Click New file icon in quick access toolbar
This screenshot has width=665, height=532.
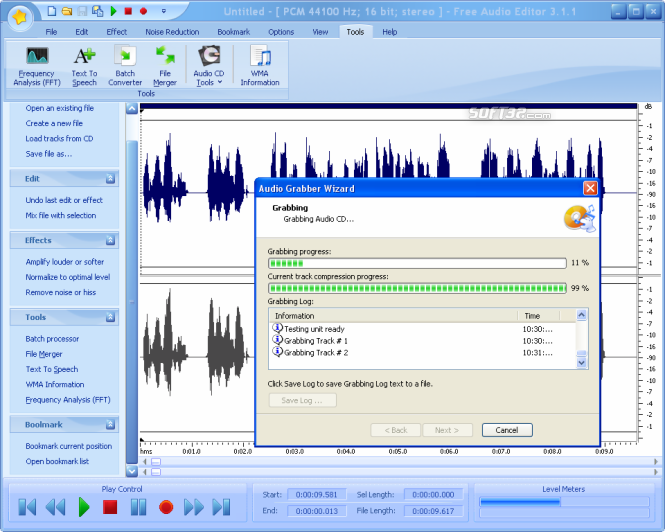pos(52,11)
